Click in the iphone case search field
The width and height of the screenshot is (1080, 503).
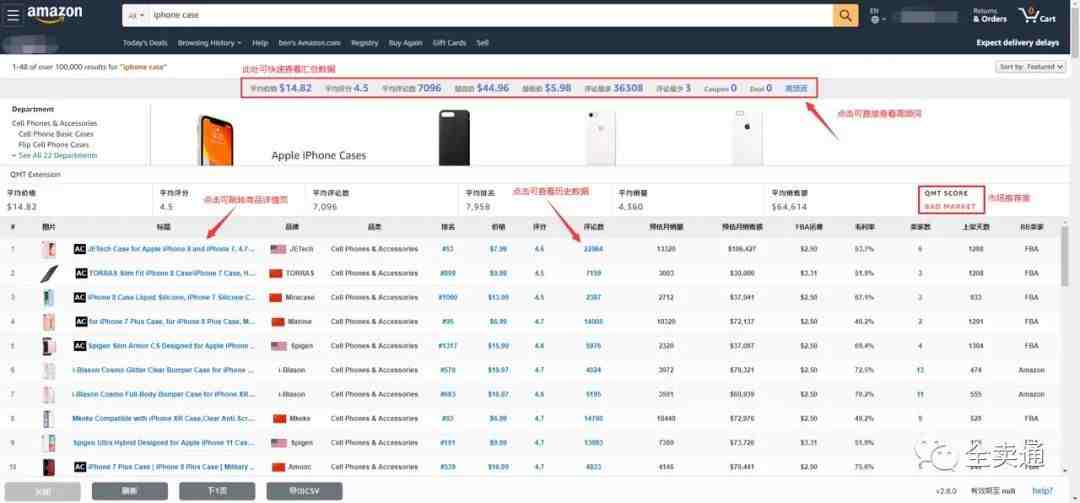[x=490, y=15]
